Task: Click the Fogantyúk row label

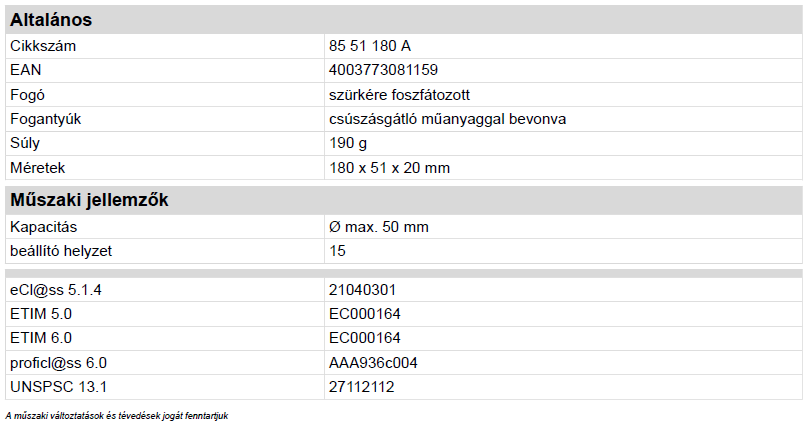Action: click(45, 119)
